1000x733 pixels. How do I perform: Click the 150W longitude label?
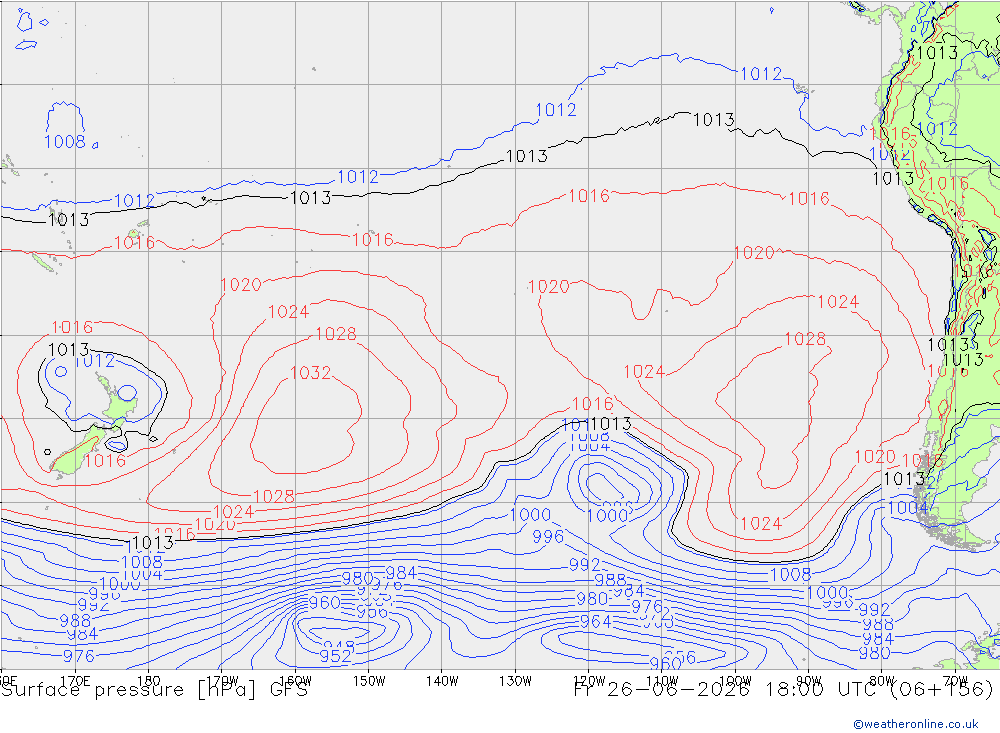tap(369, 681)
